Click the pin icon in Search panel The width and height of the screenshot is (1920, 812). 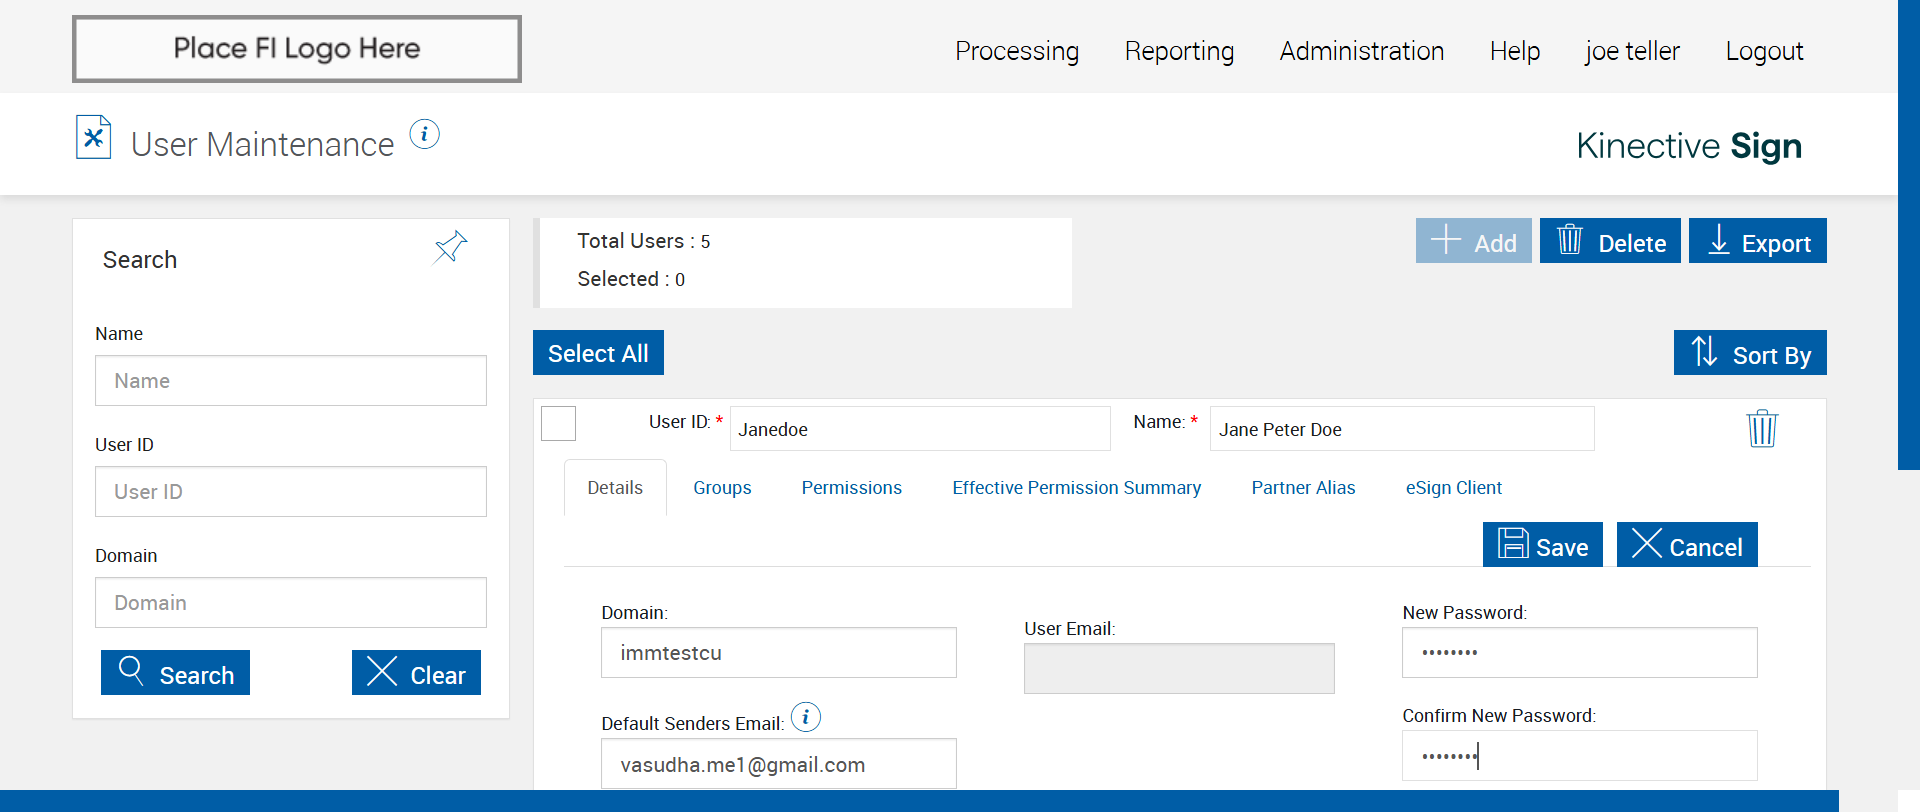tap(450, 246)
